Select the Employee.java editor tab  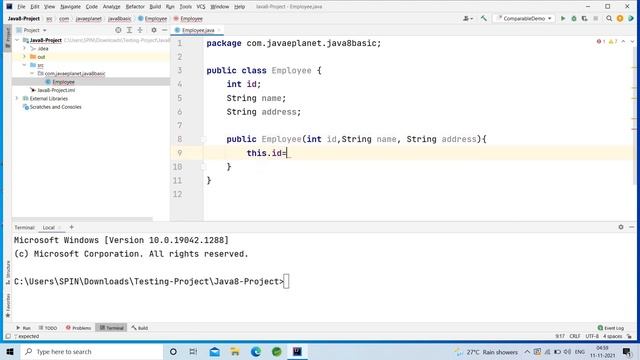click(x=198, y=30)
